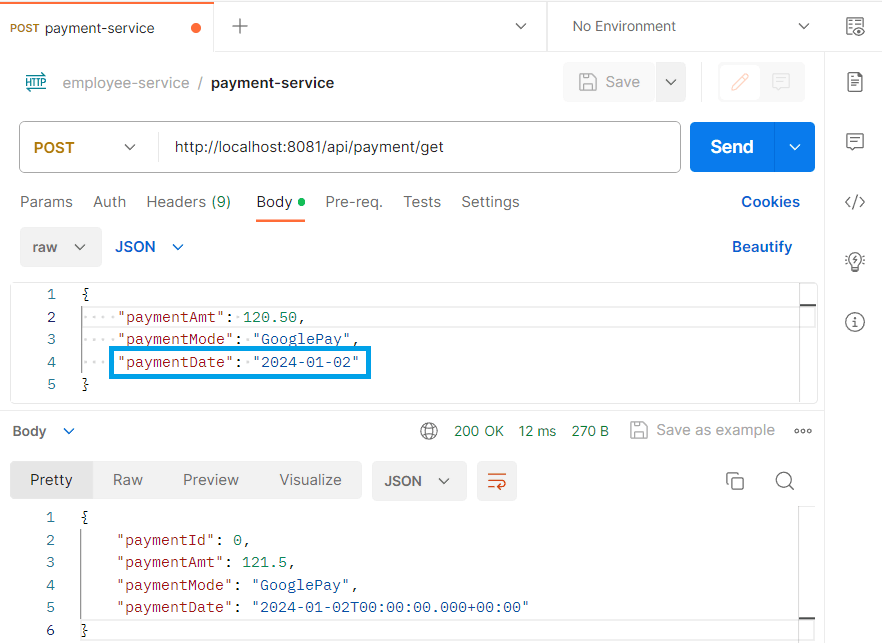Click the "paymentAmt": 120.50 request line
This screenshot has height=643, width=882.
[212, 317]
